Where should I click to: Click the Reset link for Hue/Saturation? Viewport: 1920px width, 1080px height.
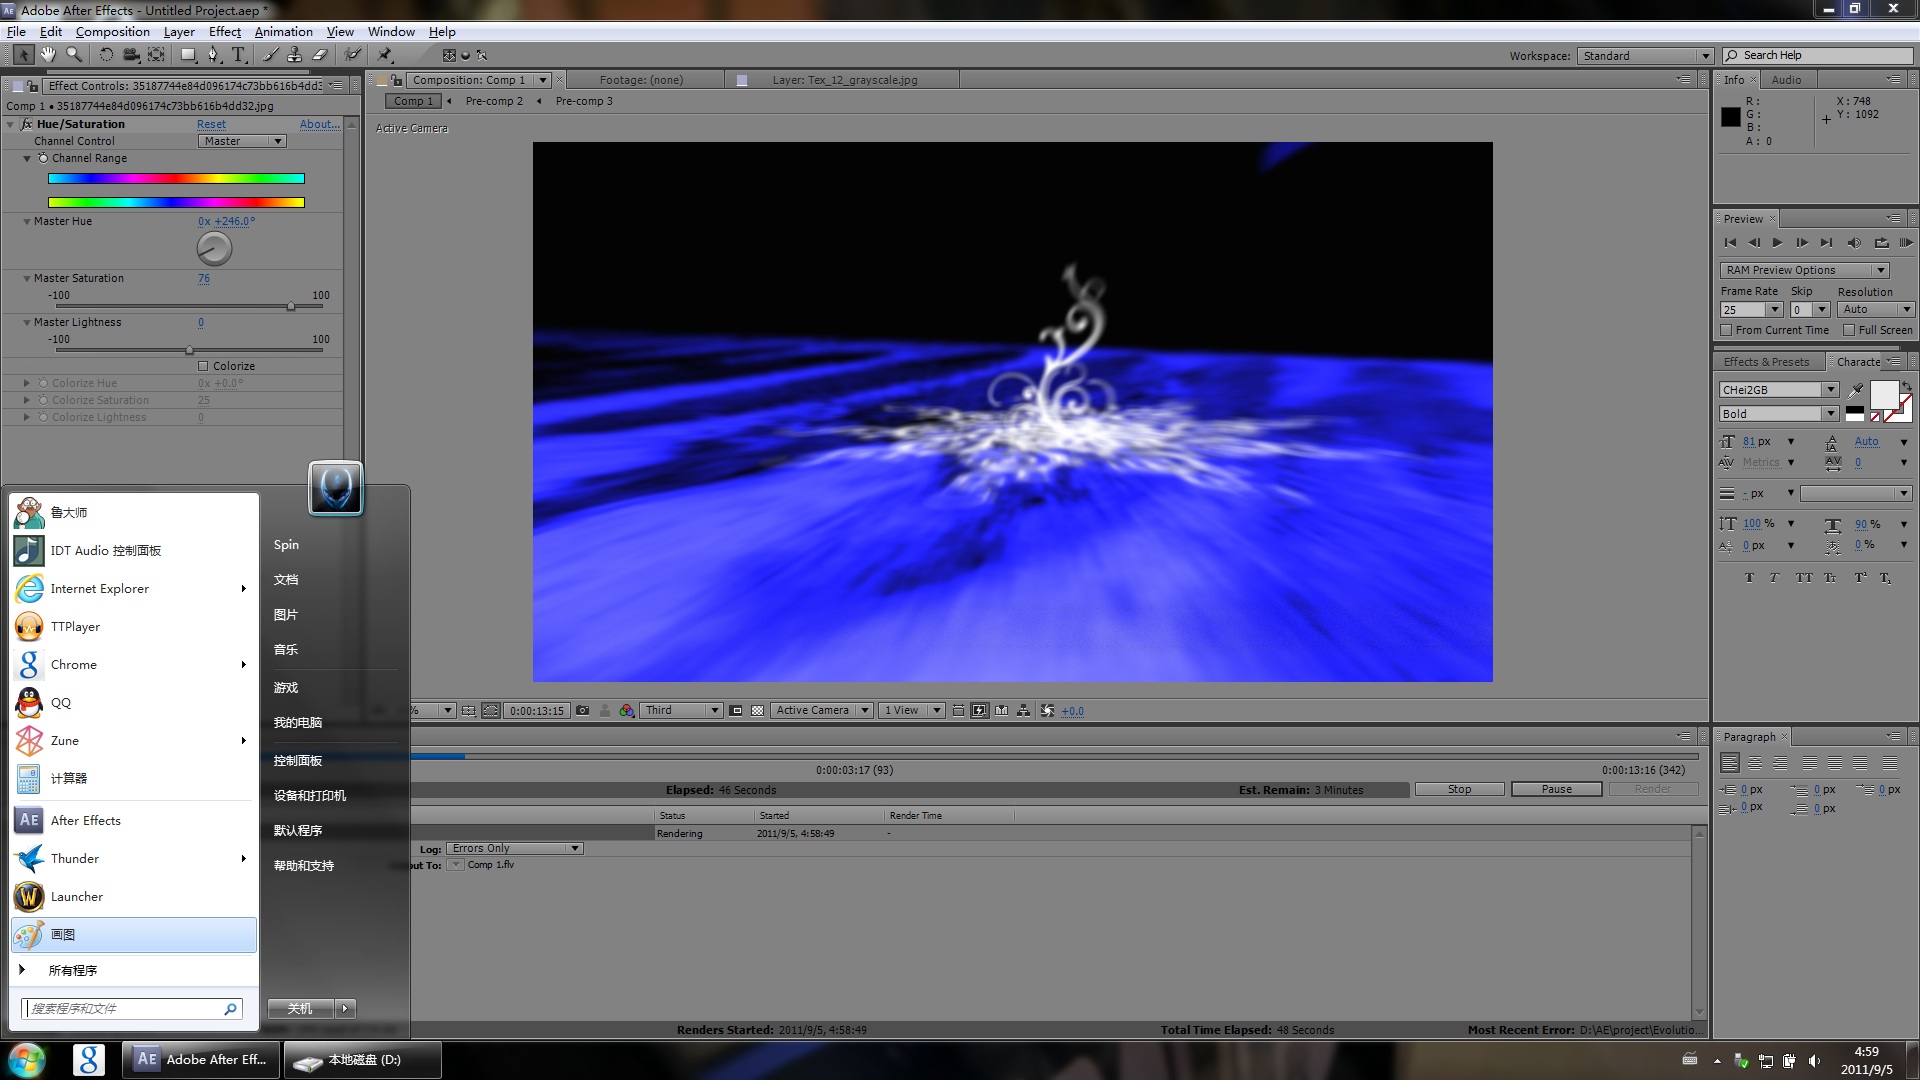click(x=211, y=124)
